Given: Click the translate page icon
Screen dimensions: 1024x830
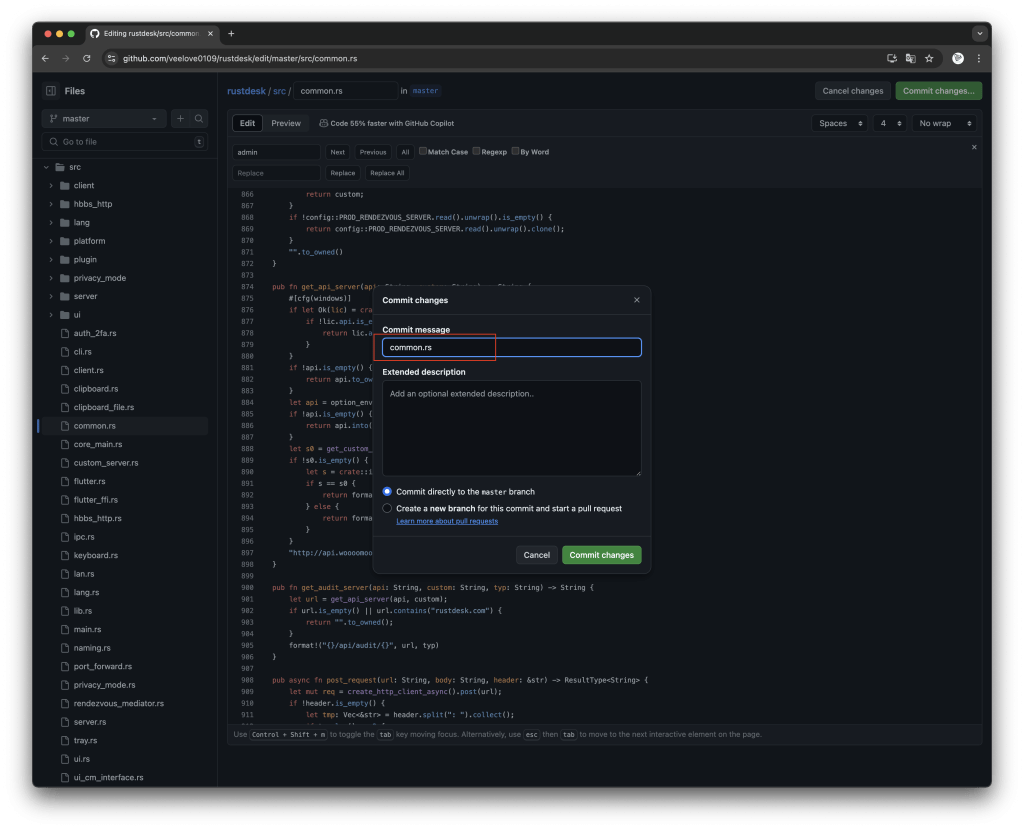Looking at the screenshot, I should (910, 59).
